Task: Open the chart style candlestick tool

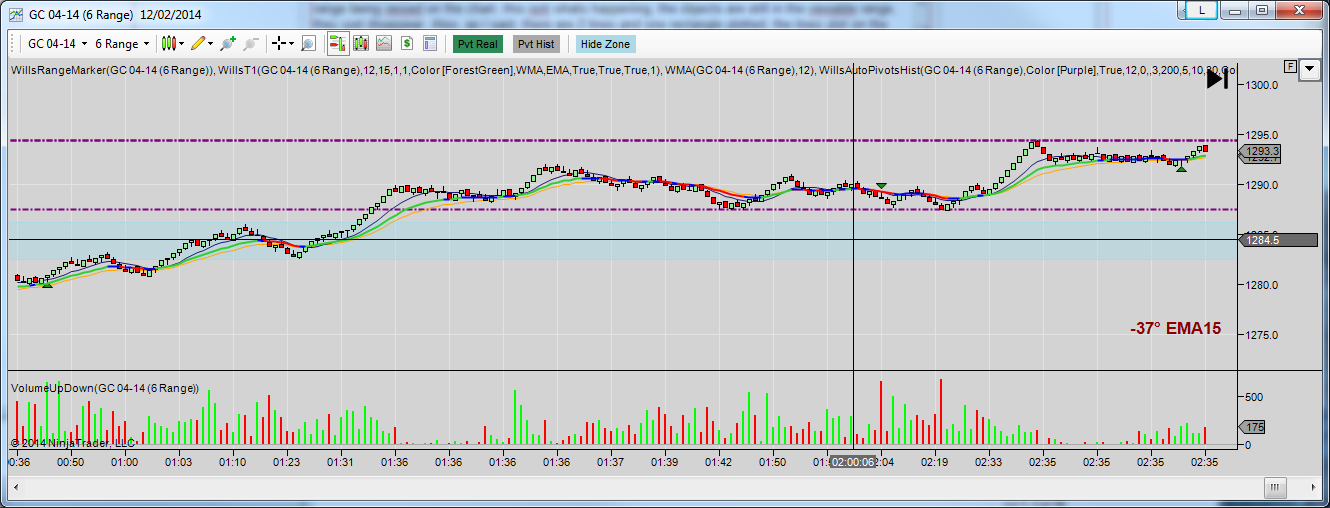Action: click(169, 44)
